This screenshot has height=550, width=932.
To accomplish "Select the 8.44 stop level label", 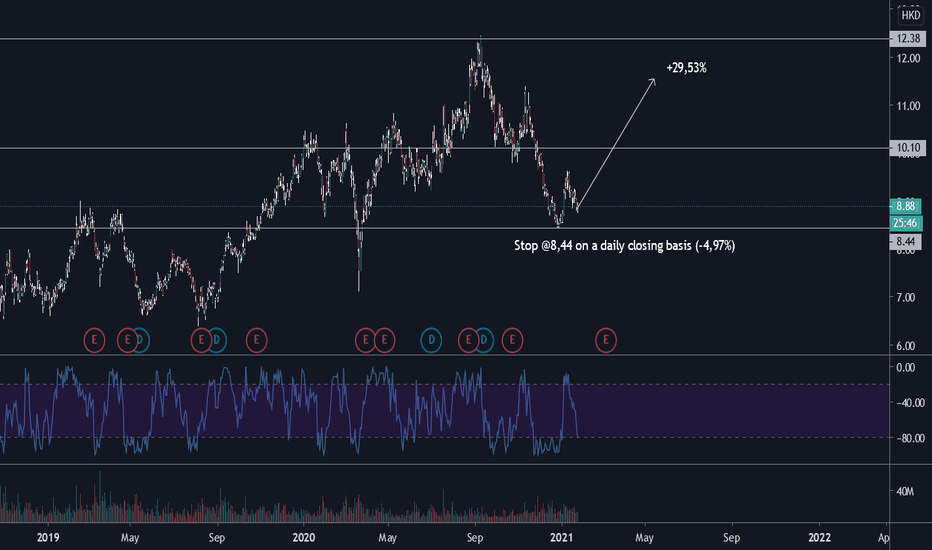I will coord(905,241).
